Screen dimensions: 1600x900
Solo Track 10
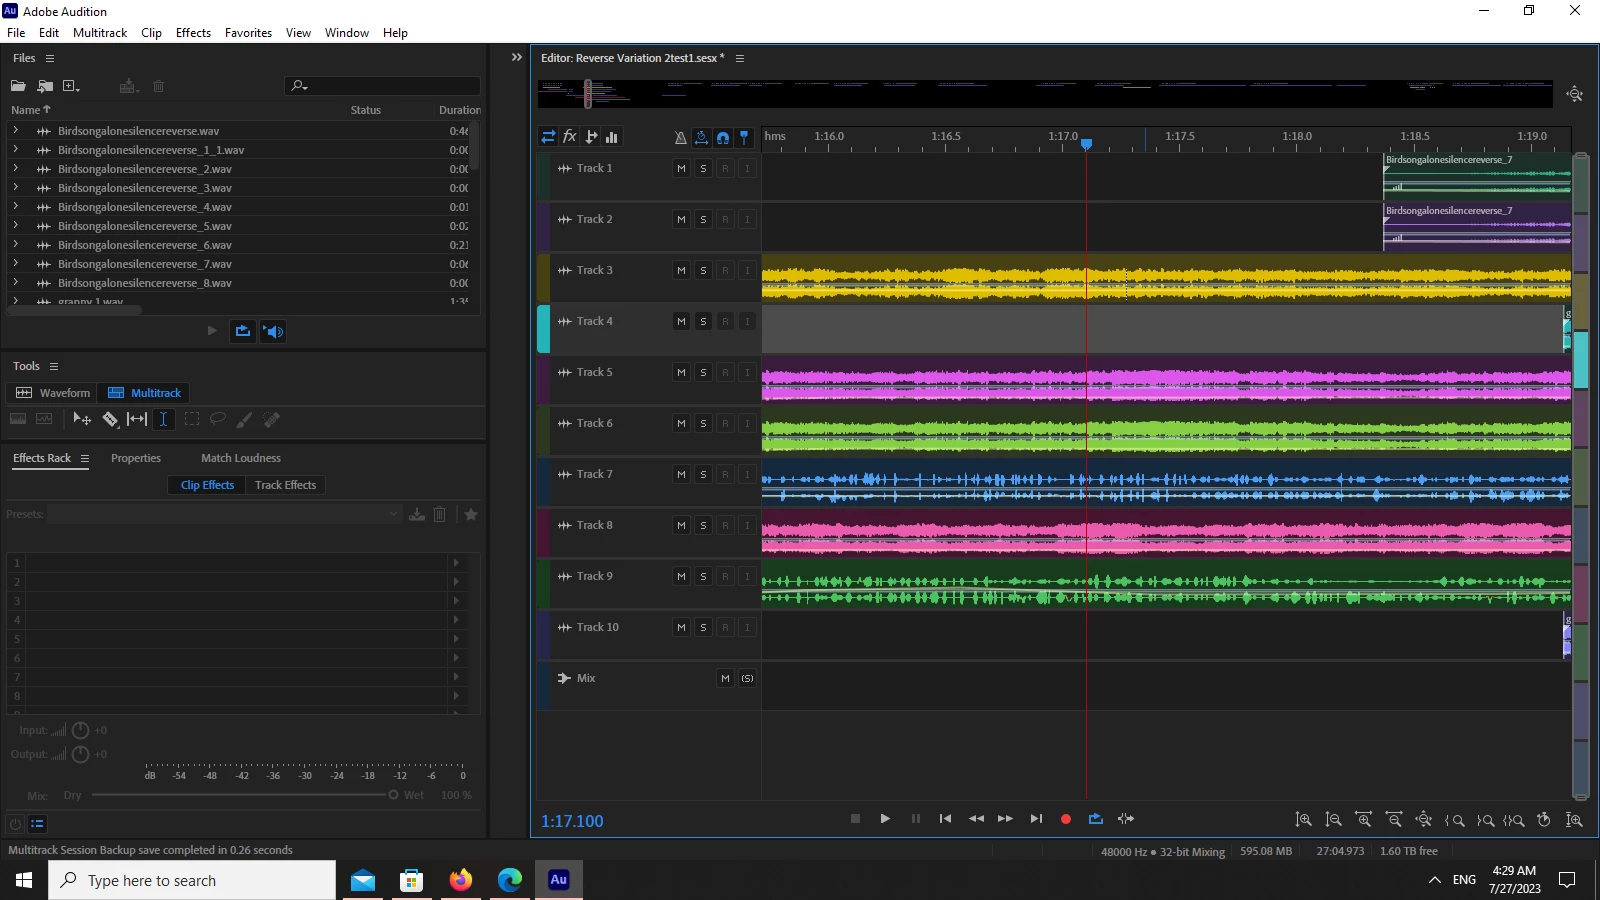pyautogui.click(x=703, y=628)
